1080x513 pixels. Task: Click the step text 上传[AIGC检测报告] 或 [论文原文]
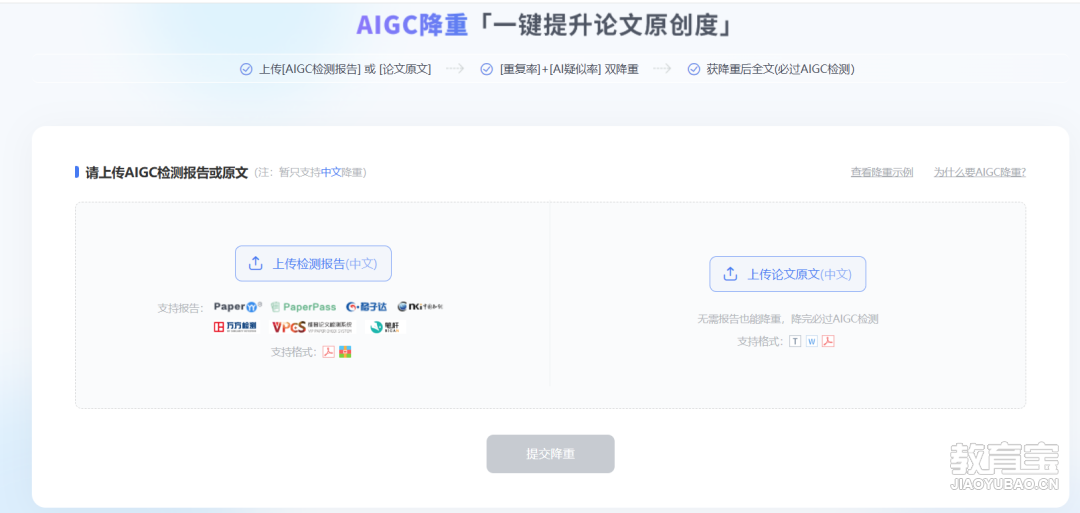click(x=345, y=70)
